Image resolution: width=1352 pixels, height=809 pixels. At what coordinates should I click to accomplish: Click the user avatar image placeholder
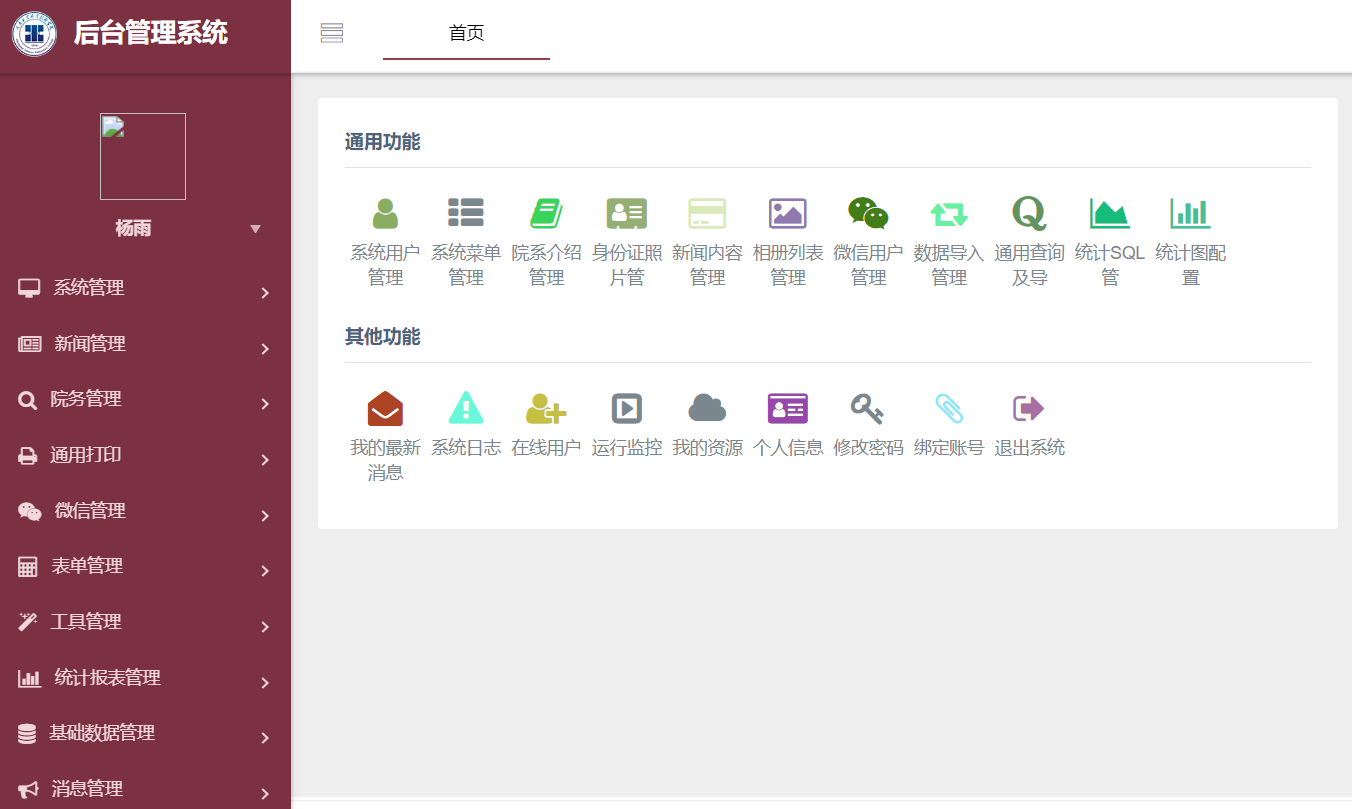[143, 156]
